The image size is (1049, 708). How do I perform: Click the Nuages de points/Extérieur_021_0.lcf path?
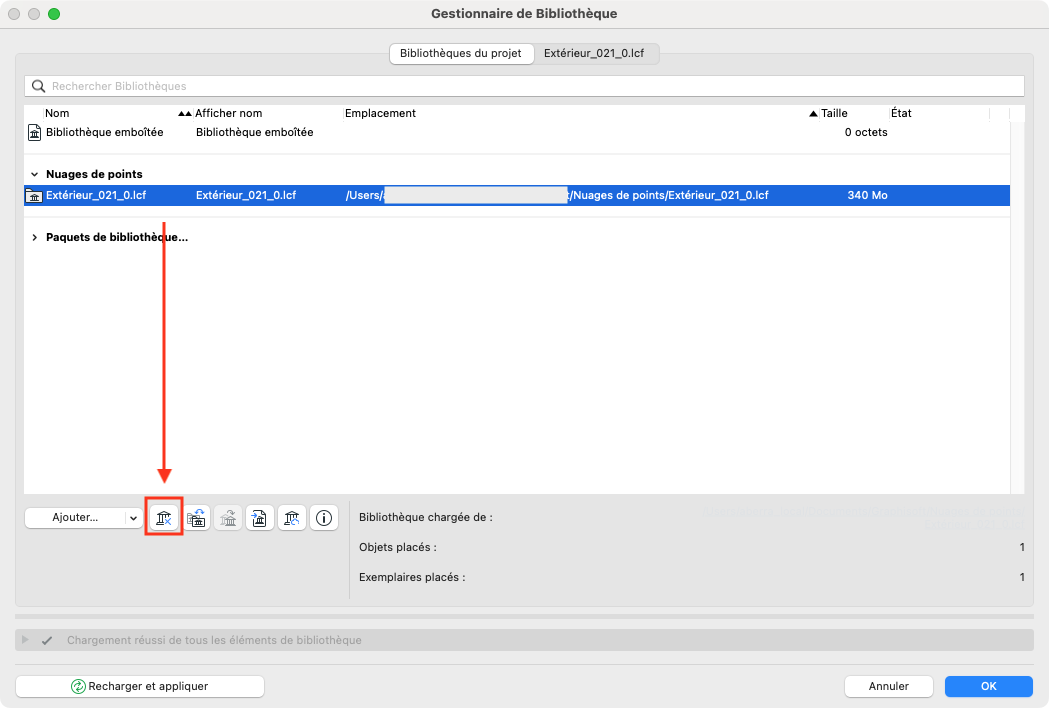pyautogui.click(x=670, y=195)
